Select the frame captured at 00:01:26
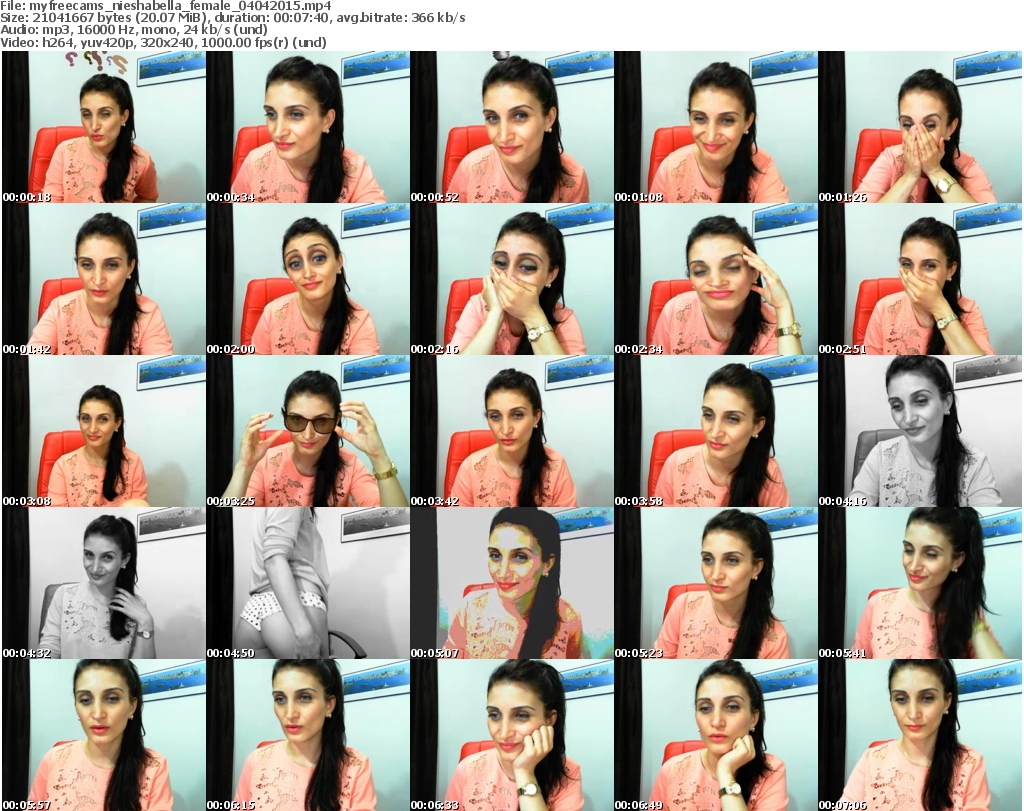Image resolution: width=1024 pixels, height=811 pixels. pos(920,127)
